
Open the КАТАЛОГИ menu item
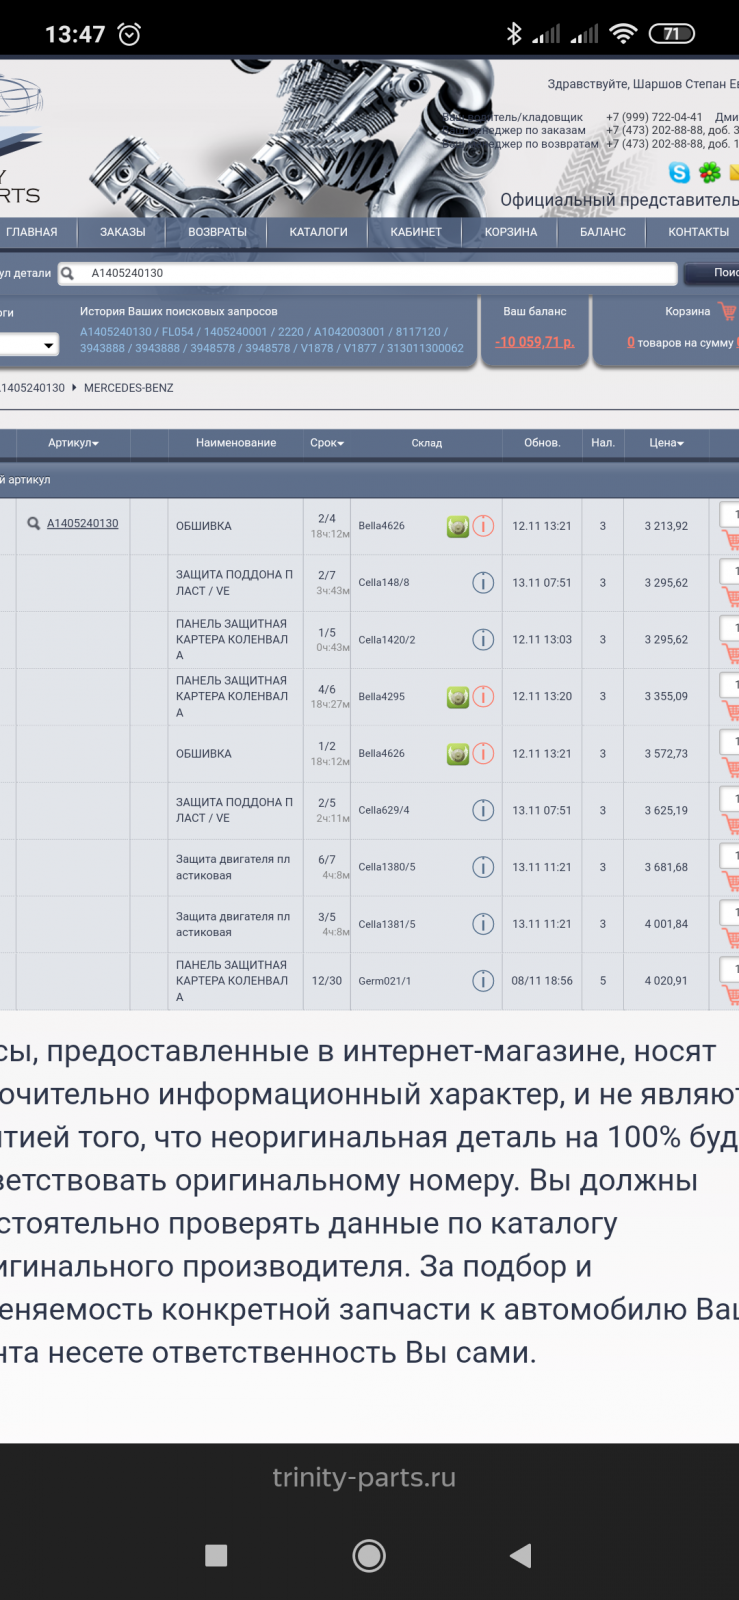(x=318, y=232)
